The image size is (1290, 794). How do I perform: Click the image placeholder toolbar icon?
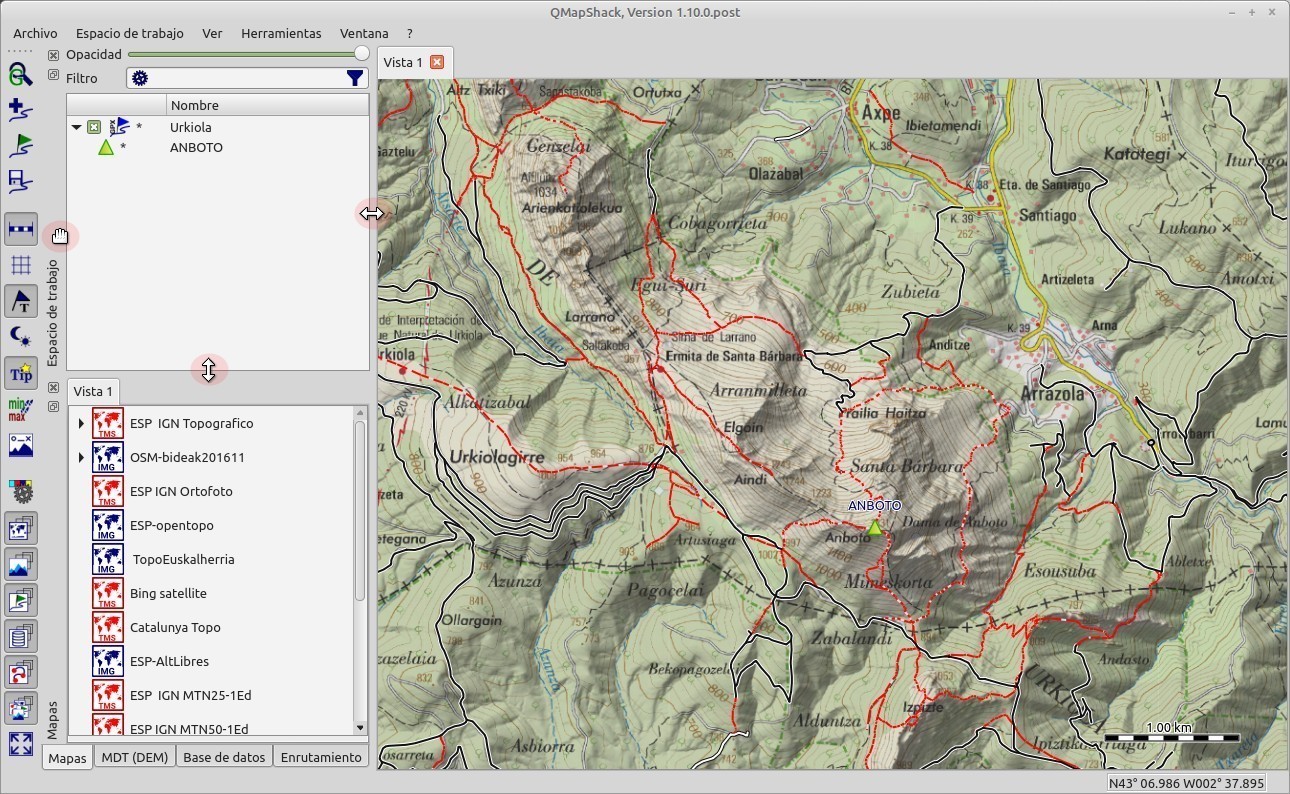click(21, 445)
